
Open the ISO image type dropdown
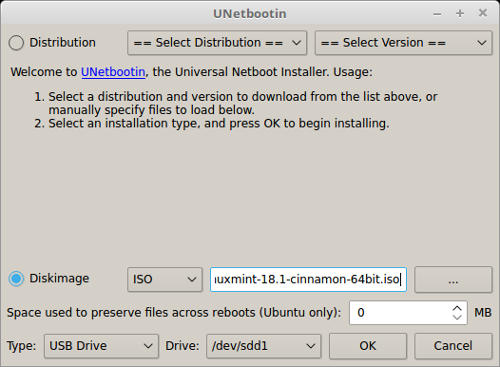(x=165, y=279)
